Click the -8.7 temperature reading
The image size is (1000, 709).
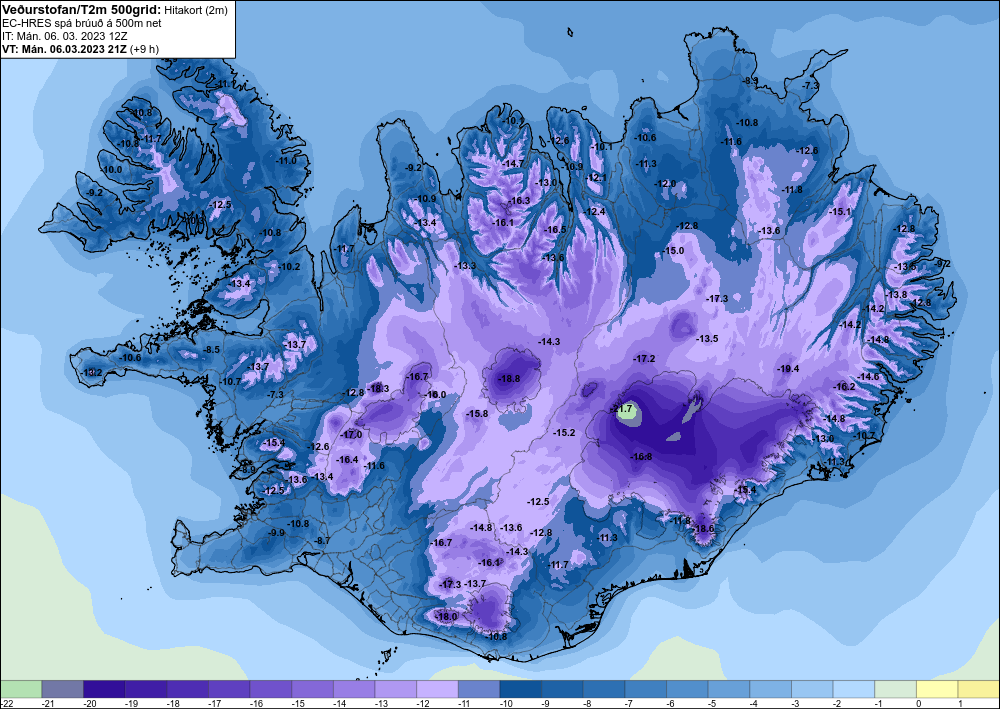click(x=323, y=541)
